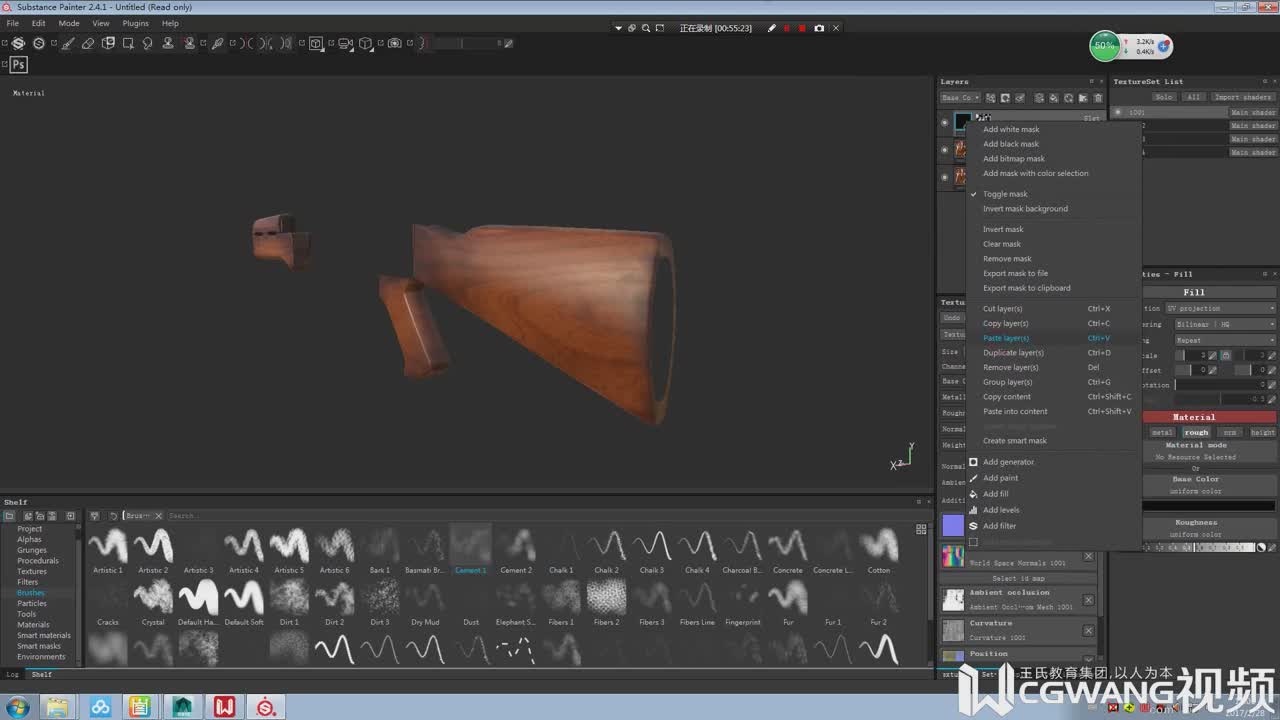The height and width of the screenshot is (720, 1280).
Task: Click the All button in TextureSet List
Action: tap(1193, 97)
